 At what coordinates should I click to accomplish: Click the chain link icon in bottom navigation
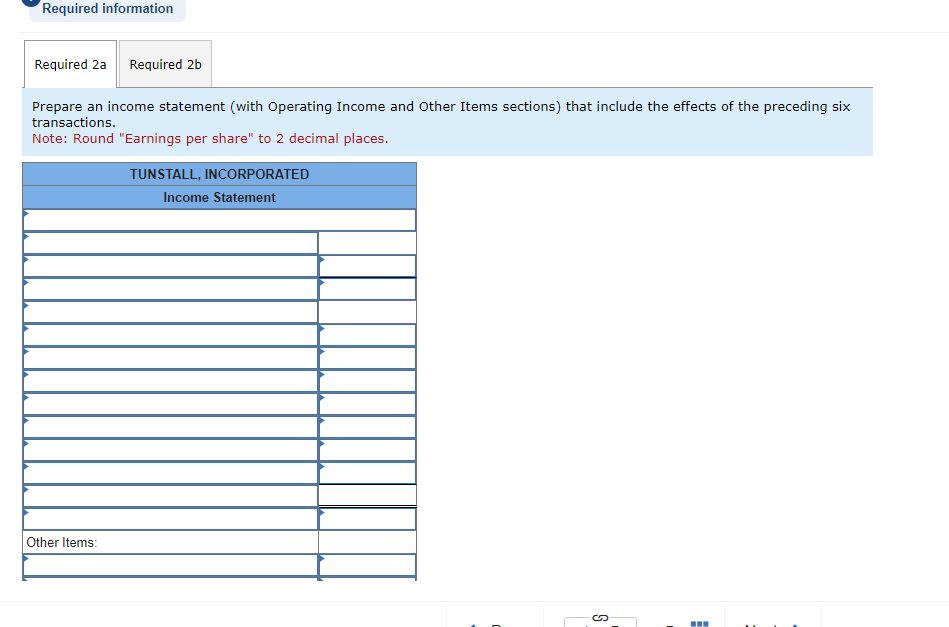point(598,615)
